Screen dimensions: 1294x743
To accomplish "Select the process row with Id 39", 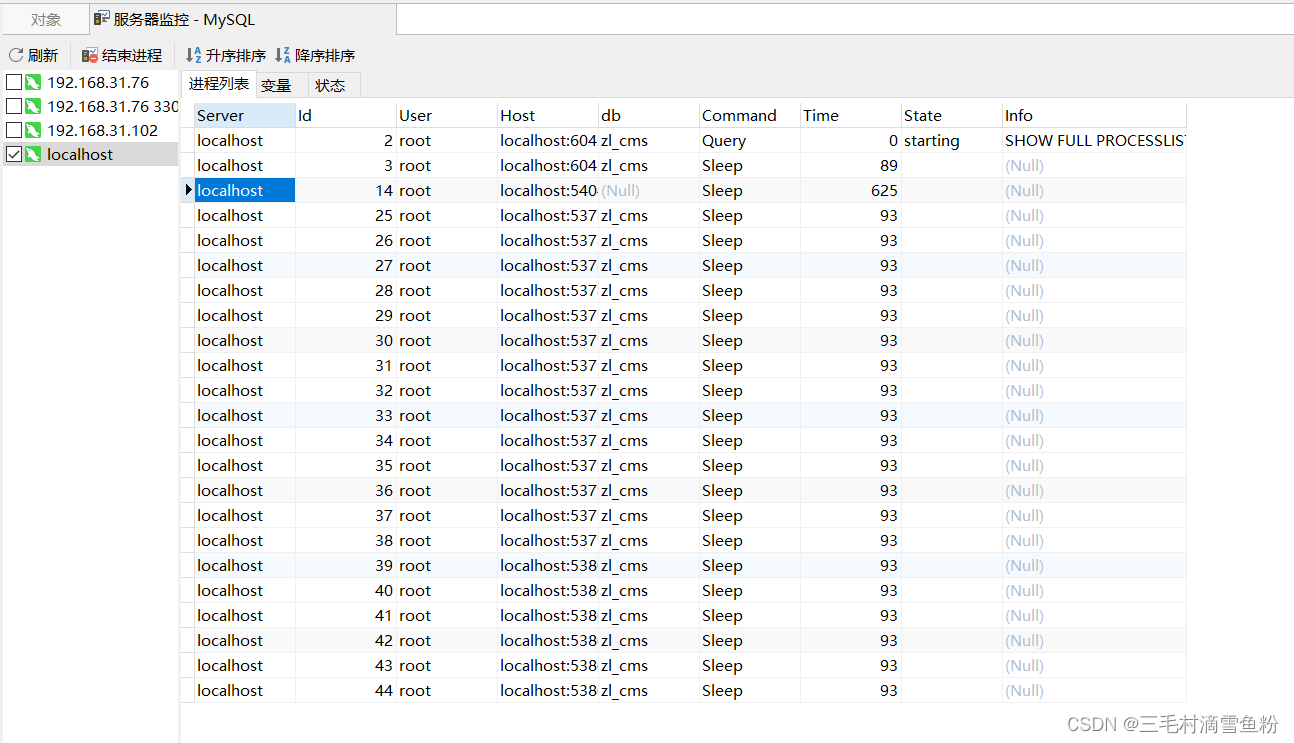I will tap(690, 566).
